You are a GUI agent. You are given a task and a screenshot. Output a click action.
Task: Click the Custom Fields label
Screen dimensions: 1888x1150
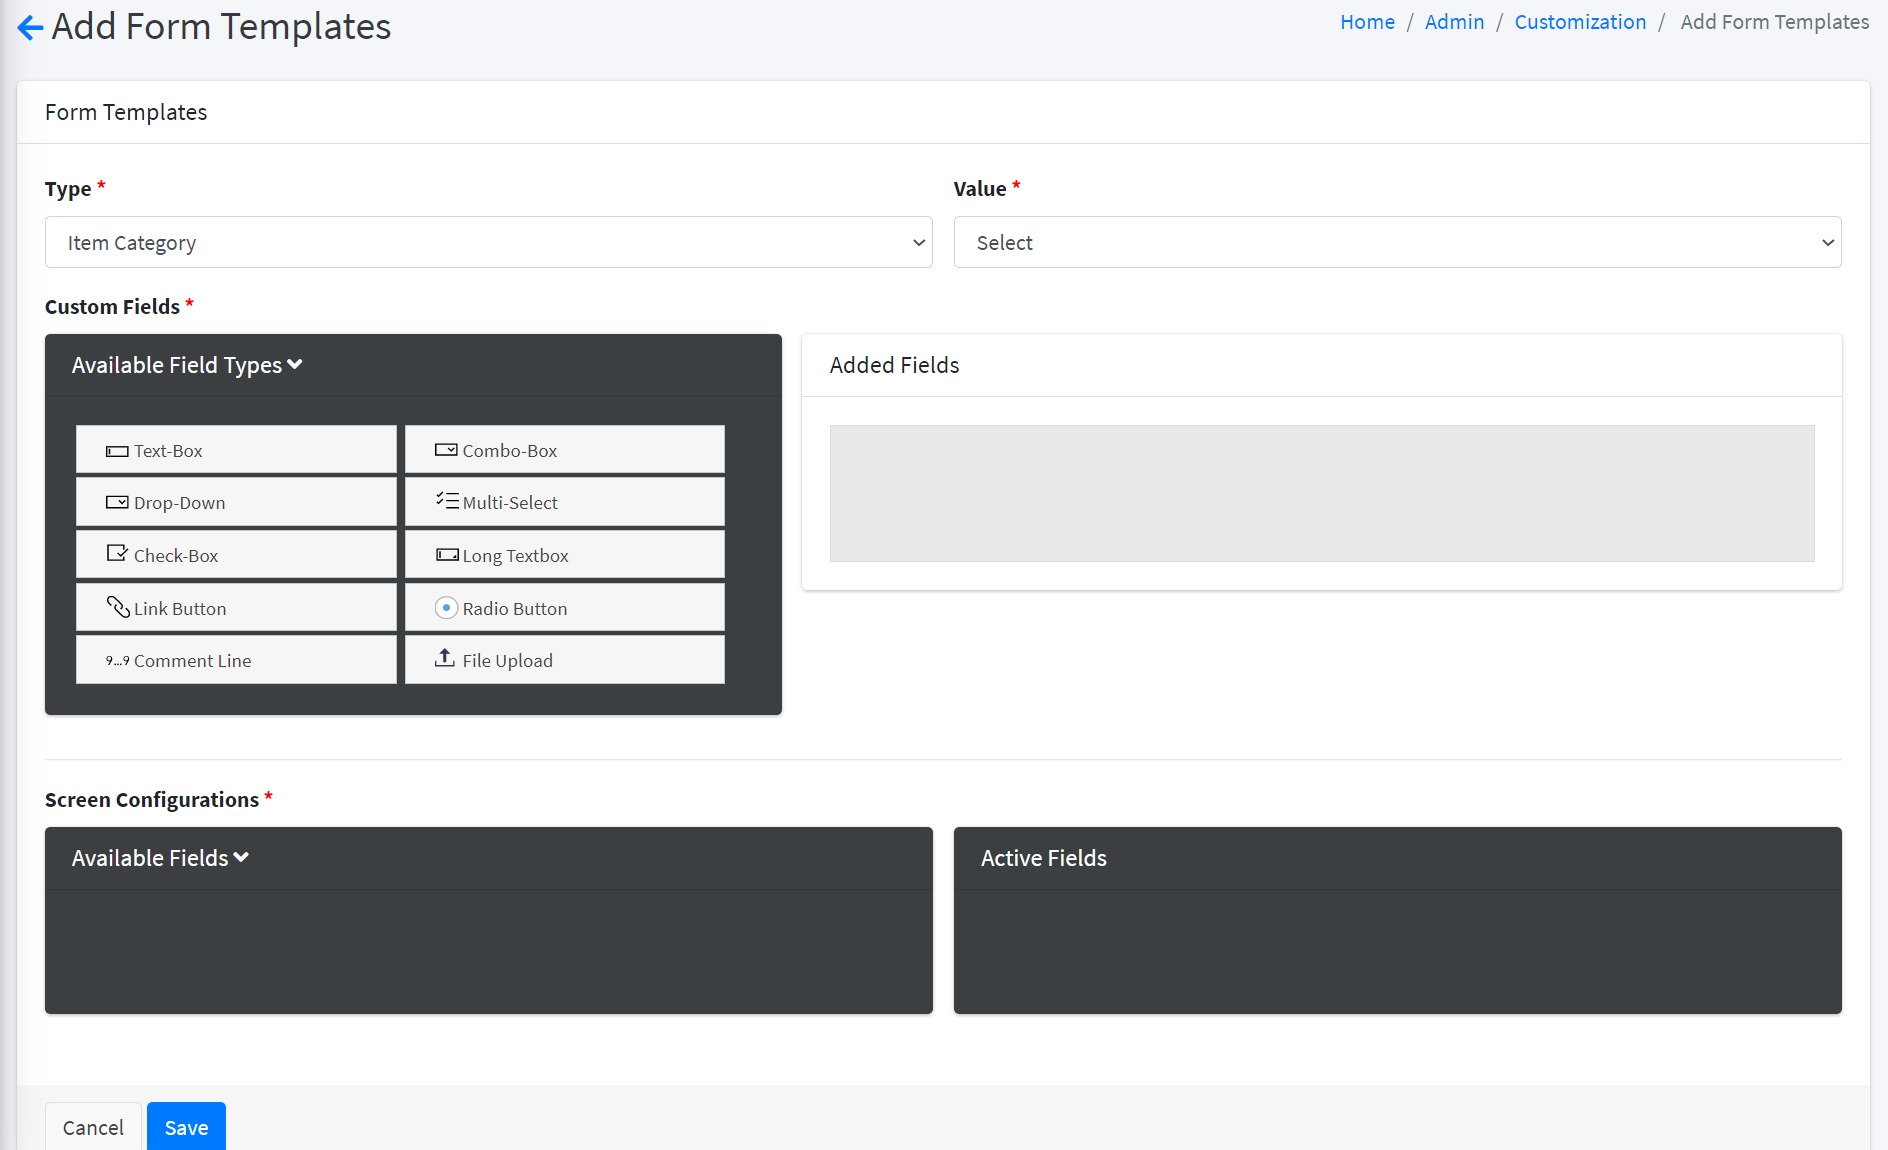[112, 307]
